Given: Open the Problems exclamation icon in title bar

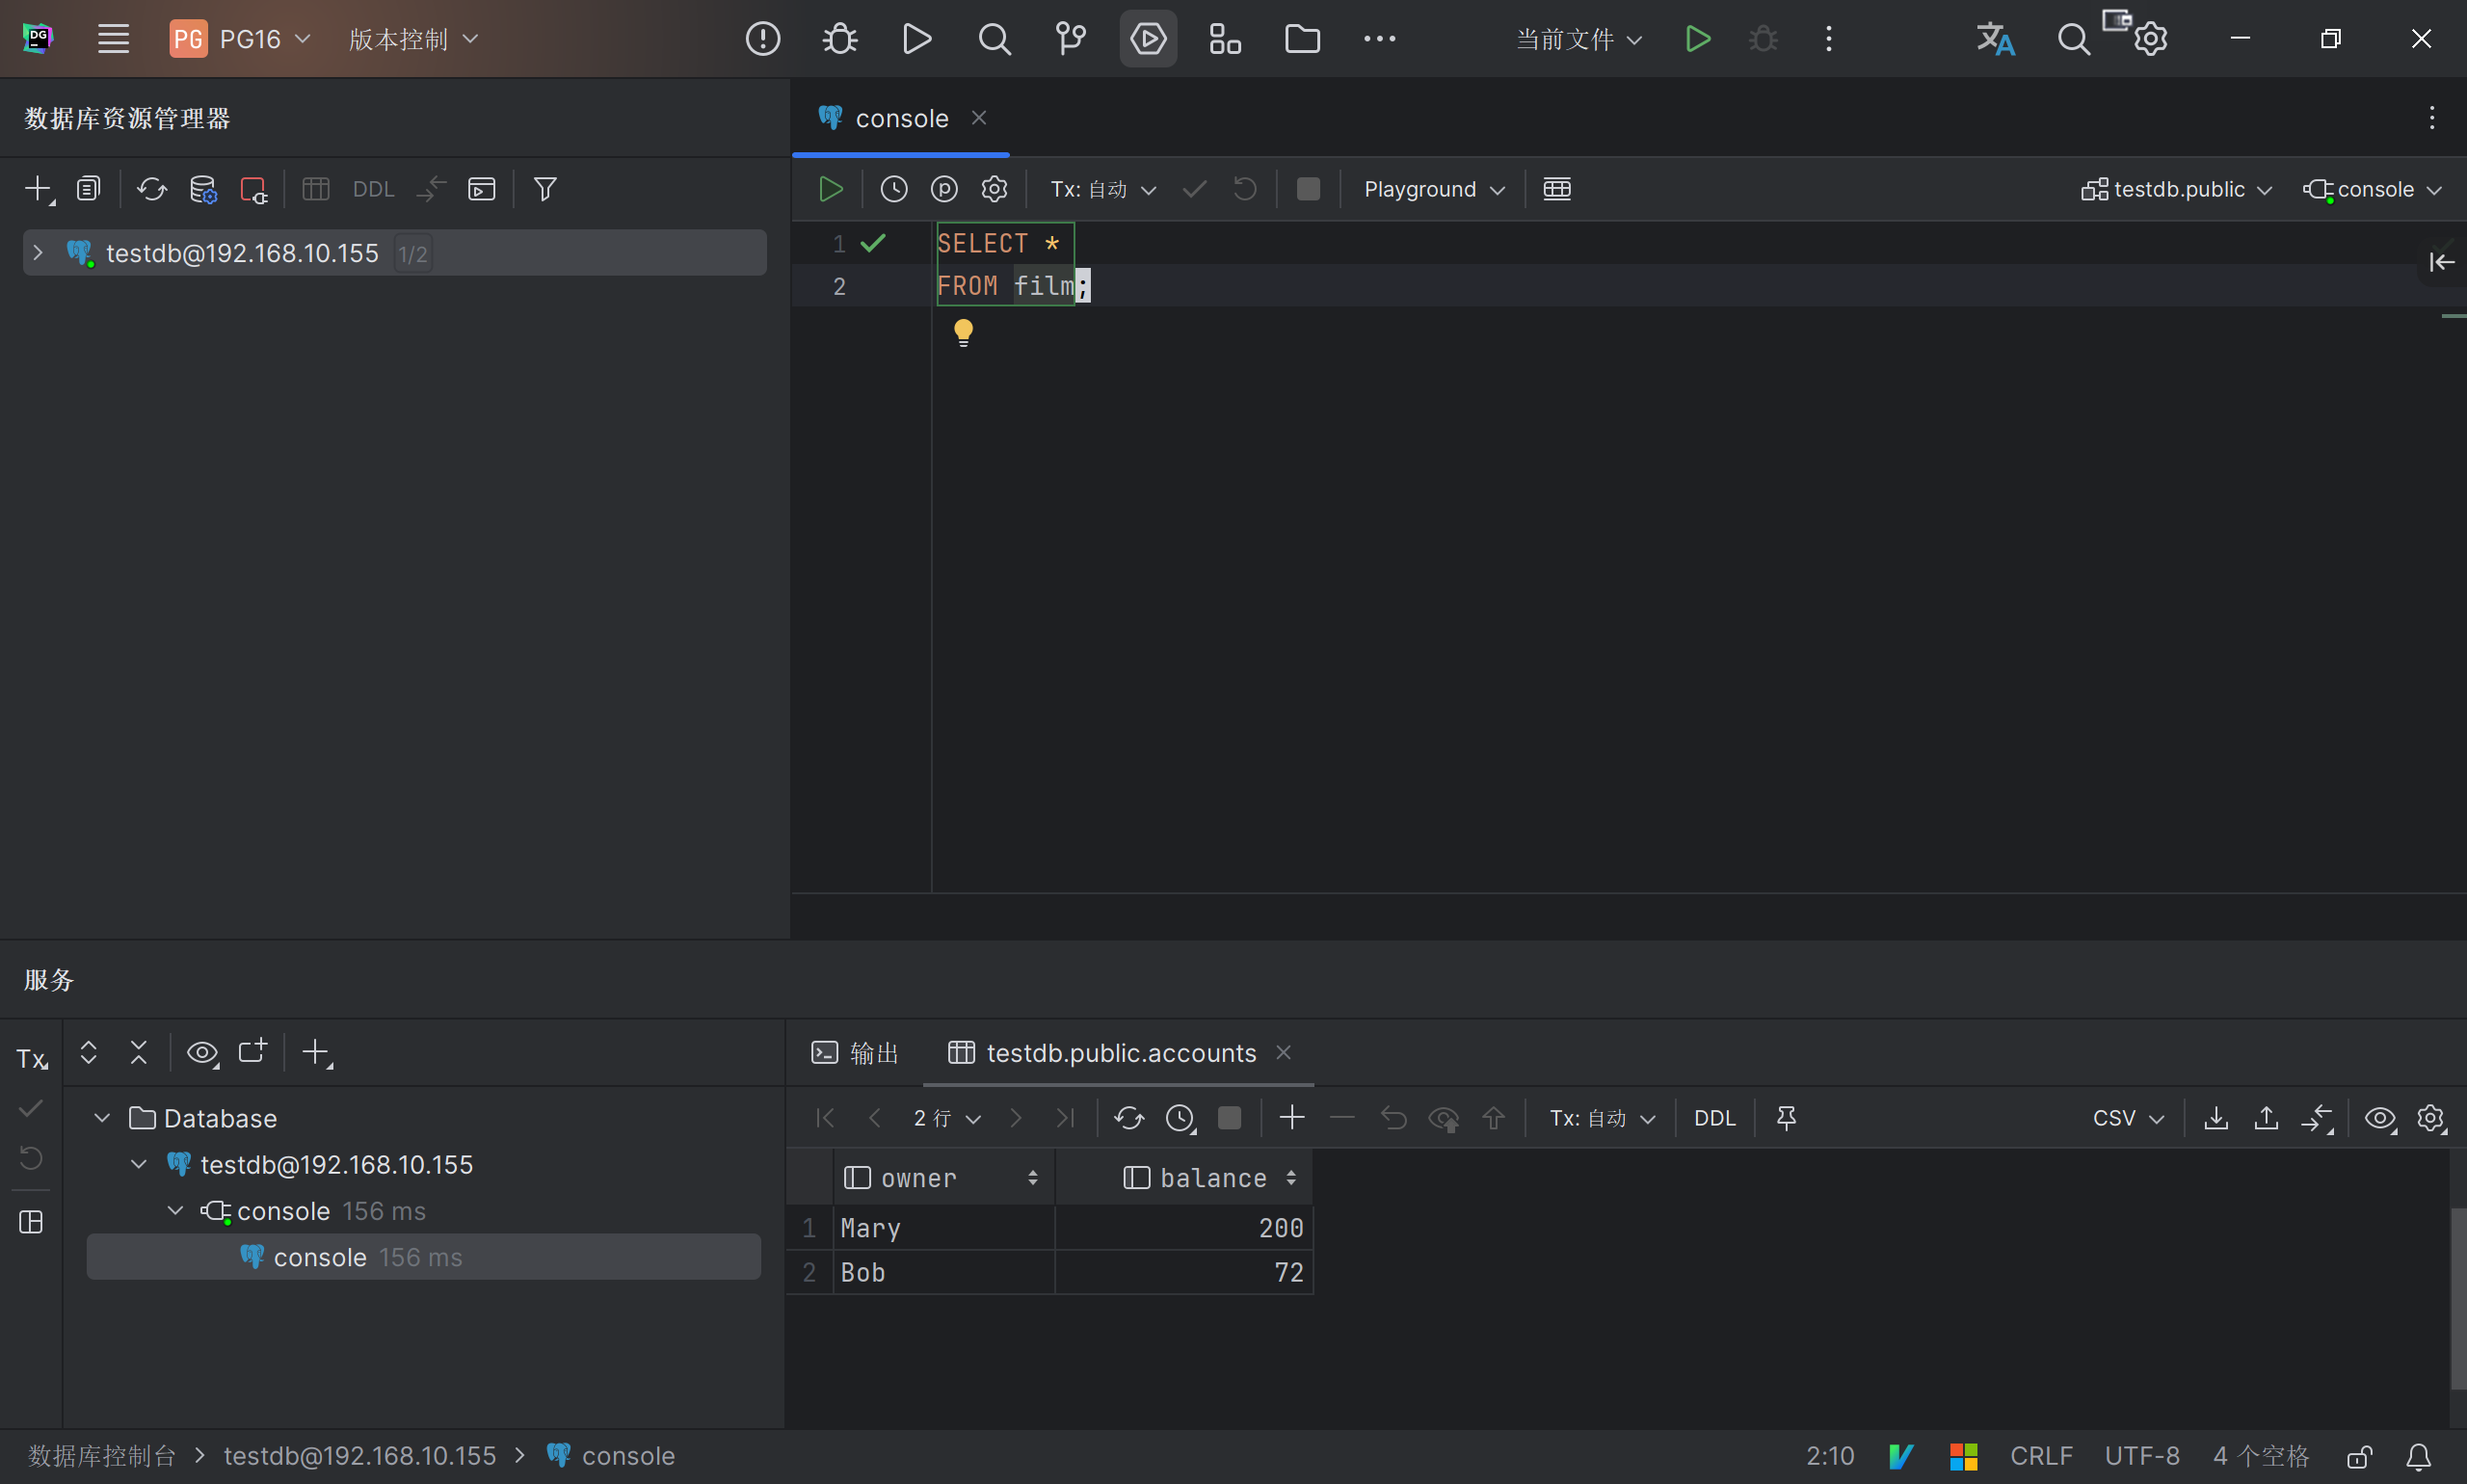Looking at the screenshot, I should pos(763,39).
